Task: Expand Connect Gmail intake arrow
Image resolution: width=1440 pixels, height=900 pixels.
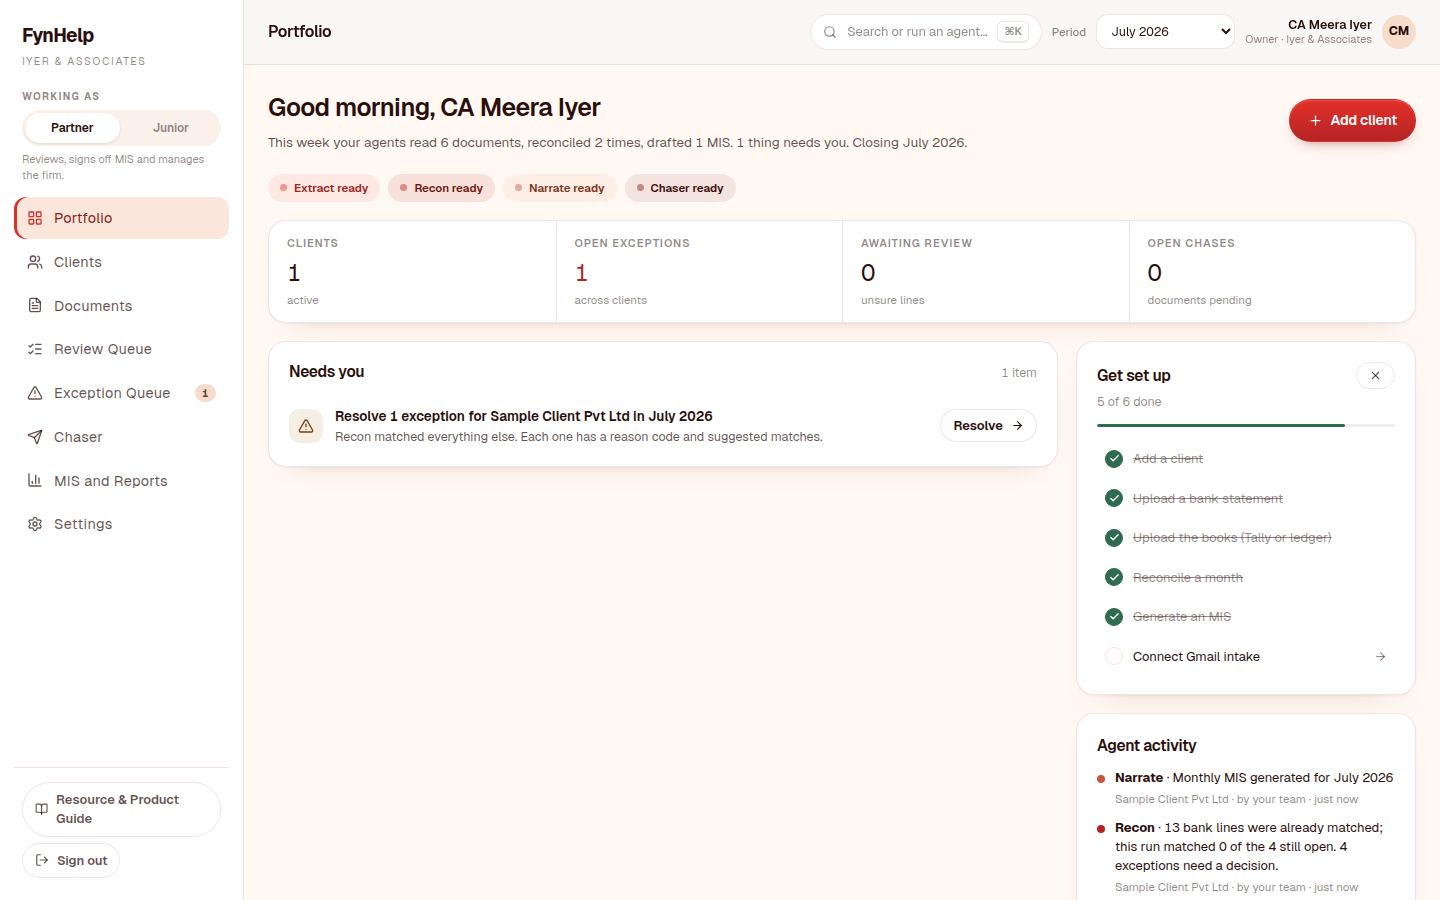Action: coord(1380,657)
